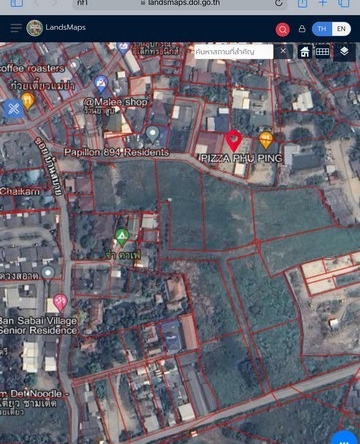The image size is (360, 444).
Task: Click the red search icon in header
Action: point(283,29)
